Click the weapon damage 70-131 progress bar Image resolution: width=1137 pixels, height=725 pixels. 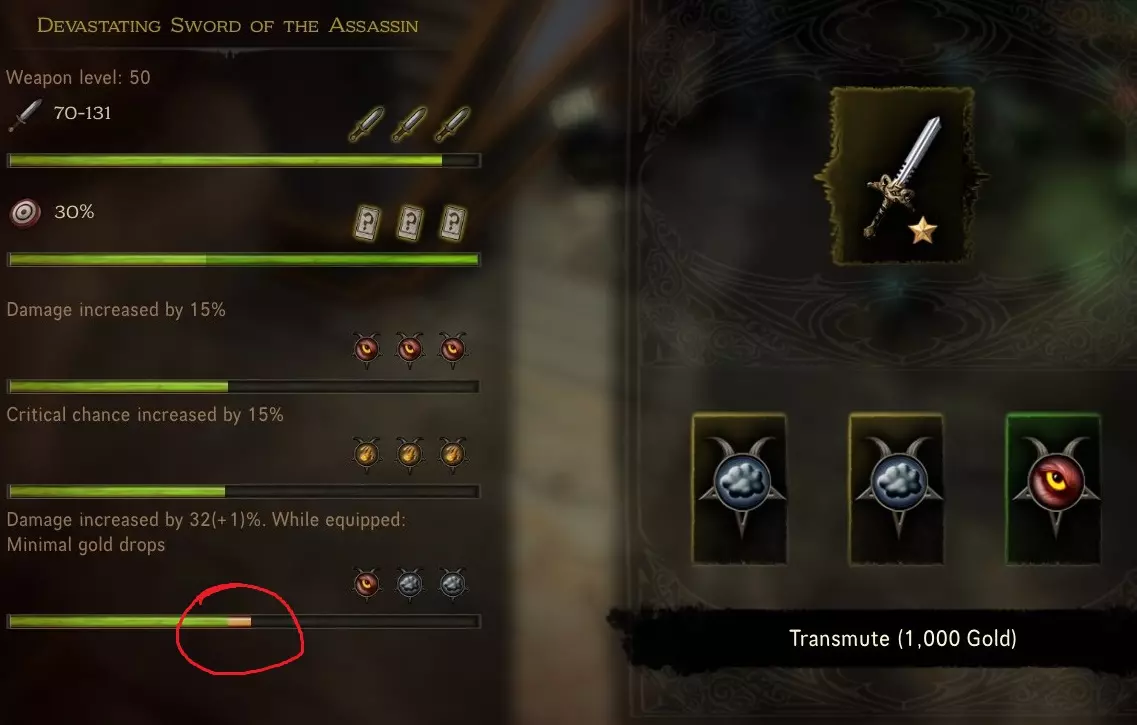pyautogui.click(x=244, y=160)
